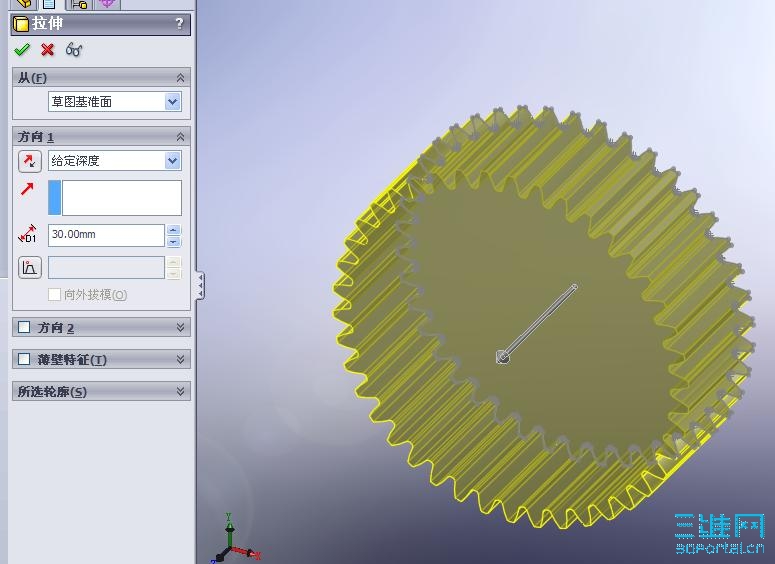Decrease the depth value with down spinner
Screen dimensions: 775x564
point(173,241)
